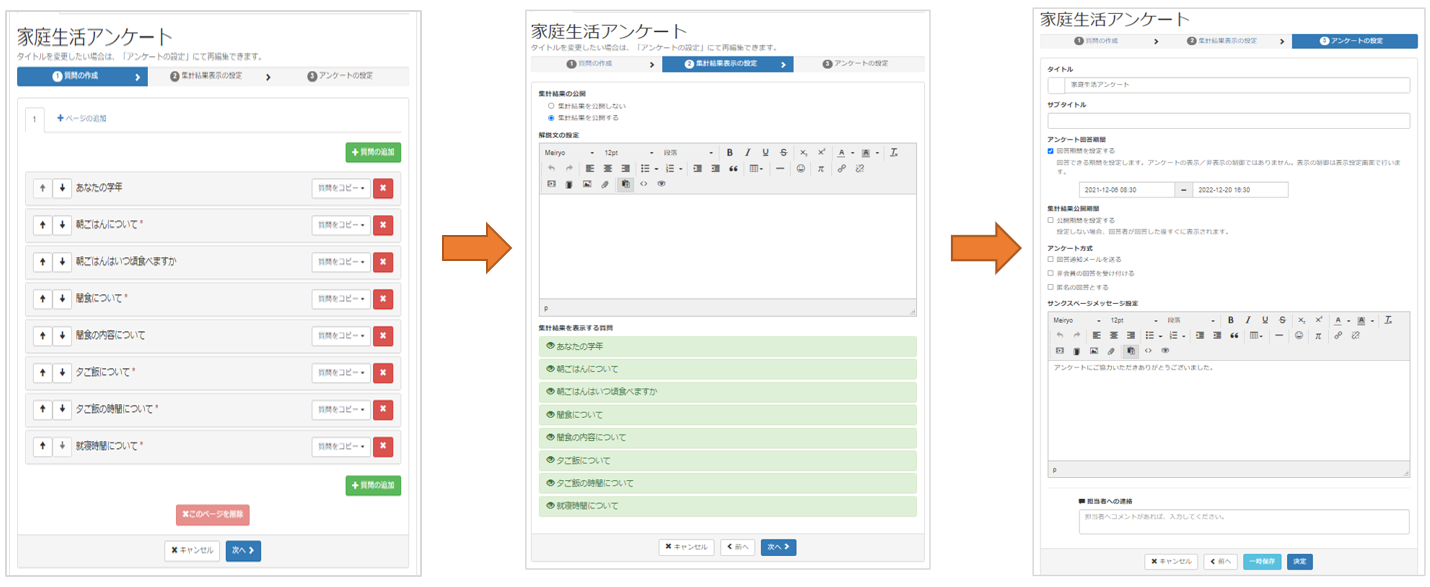1430x587 pixels.
Task: Select 集計結果を公開しない radio option
Action: click(551, 105)
